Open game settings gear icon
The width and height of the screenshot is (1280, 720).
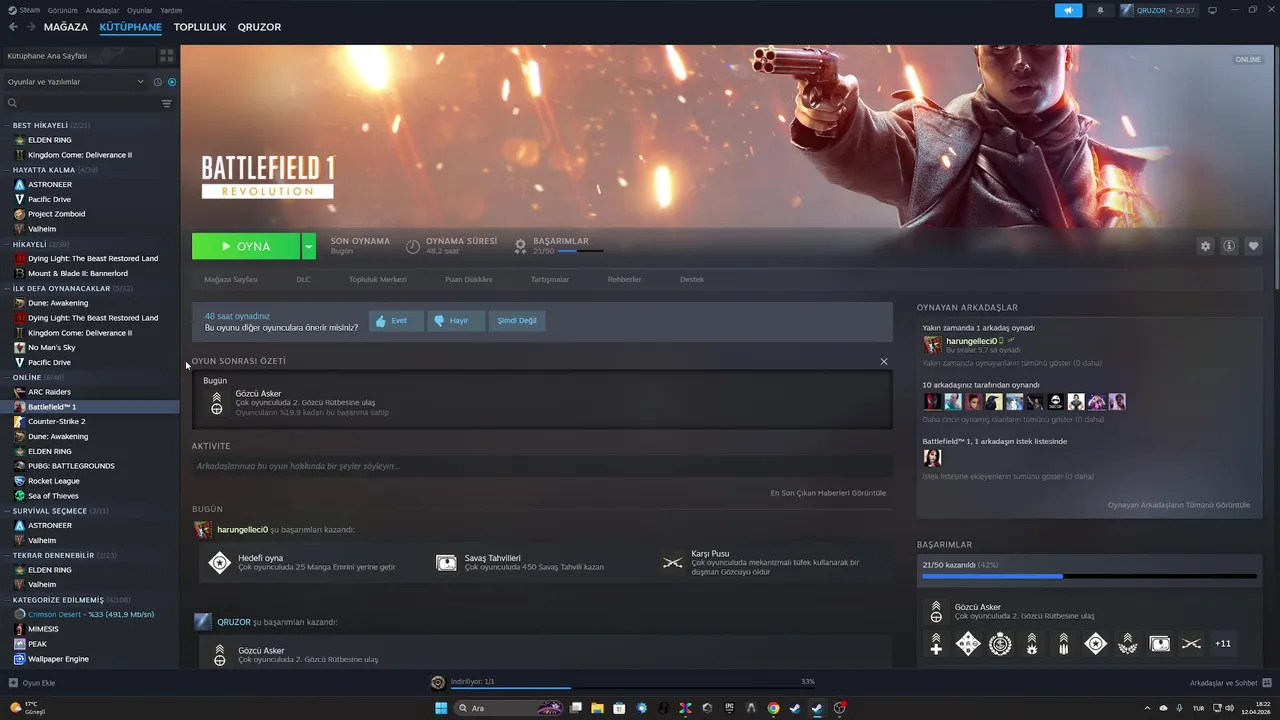1205,246
